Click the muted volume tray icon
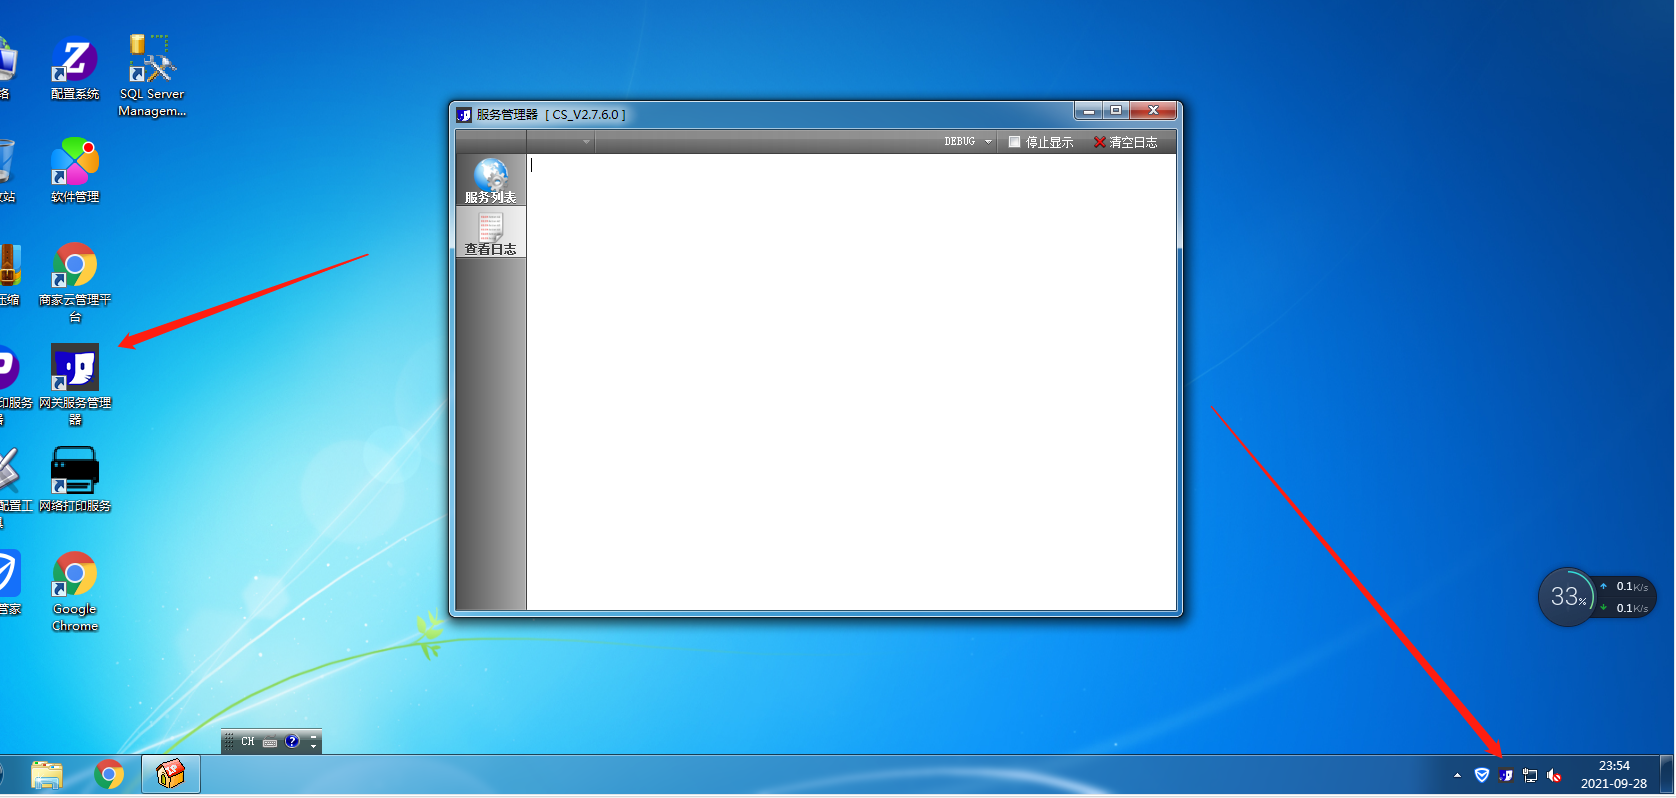The width and height of the screenshot is (1676, 798). pyautogui.click(x=1554, y=775)
